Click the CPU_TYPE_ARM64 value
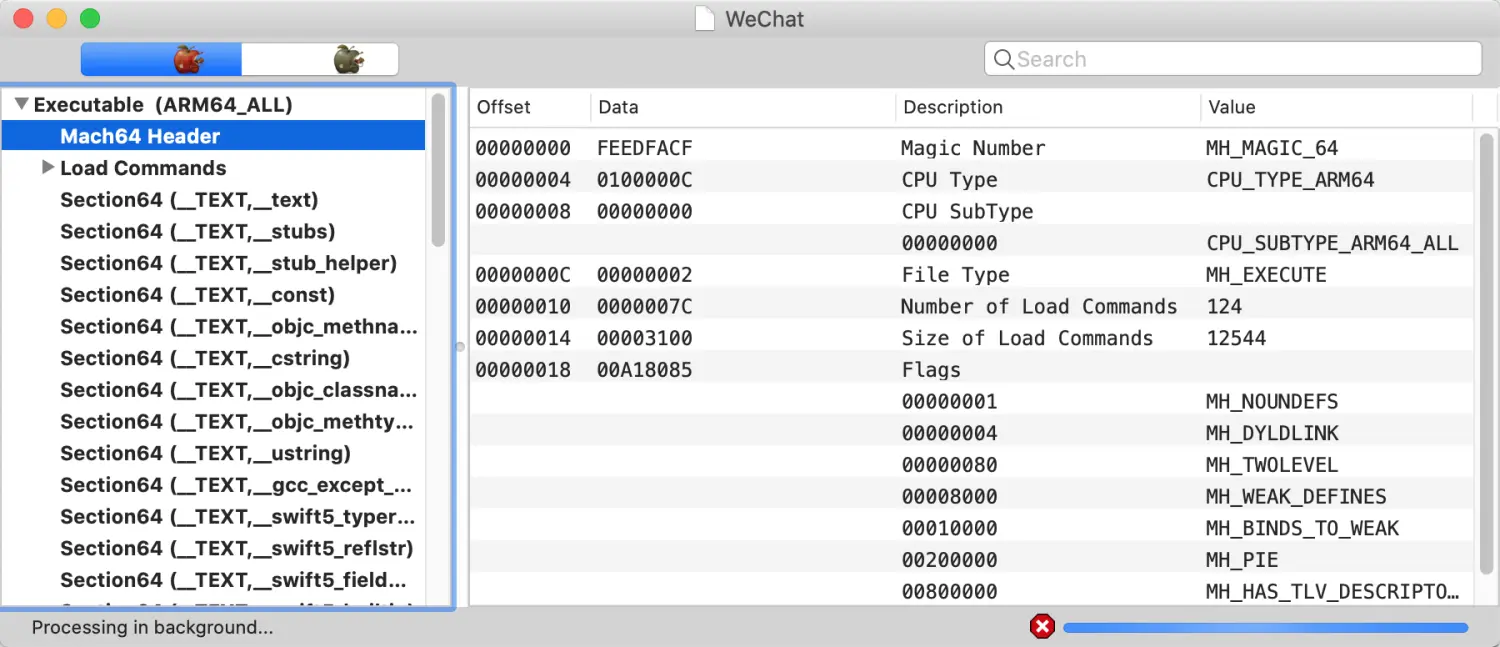Image resolution: width=1500 pixels, height=647 pixels. (x=1290, y=180)
